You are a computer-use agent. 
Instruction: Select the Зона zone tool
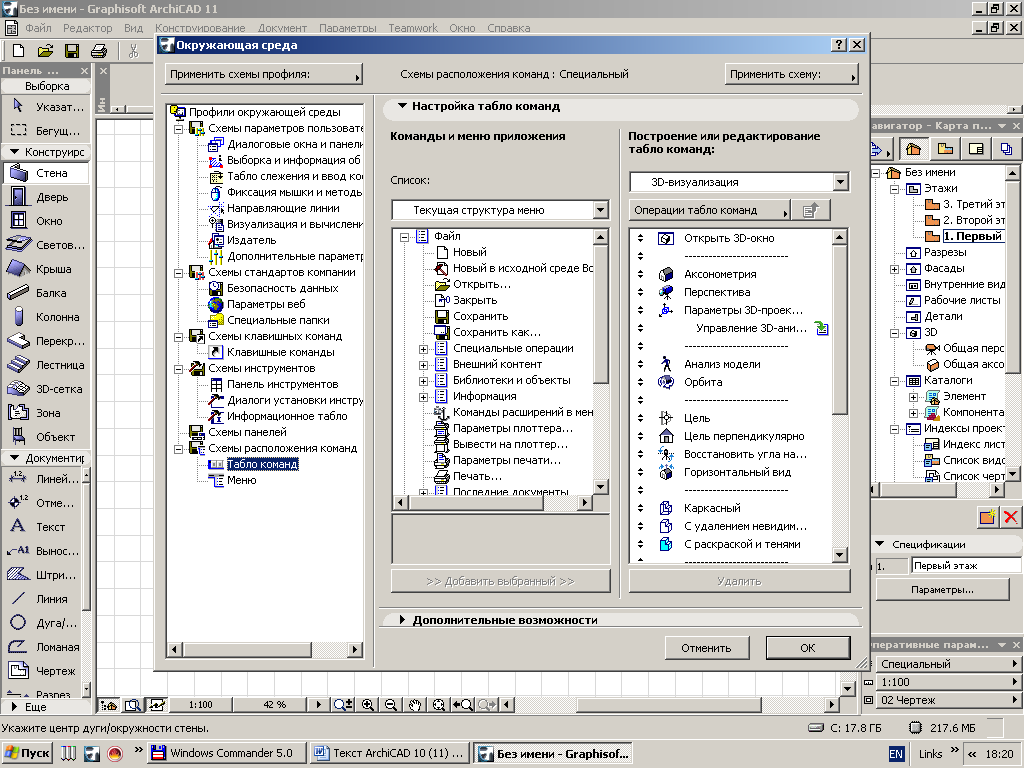click(x=45, y=413)
